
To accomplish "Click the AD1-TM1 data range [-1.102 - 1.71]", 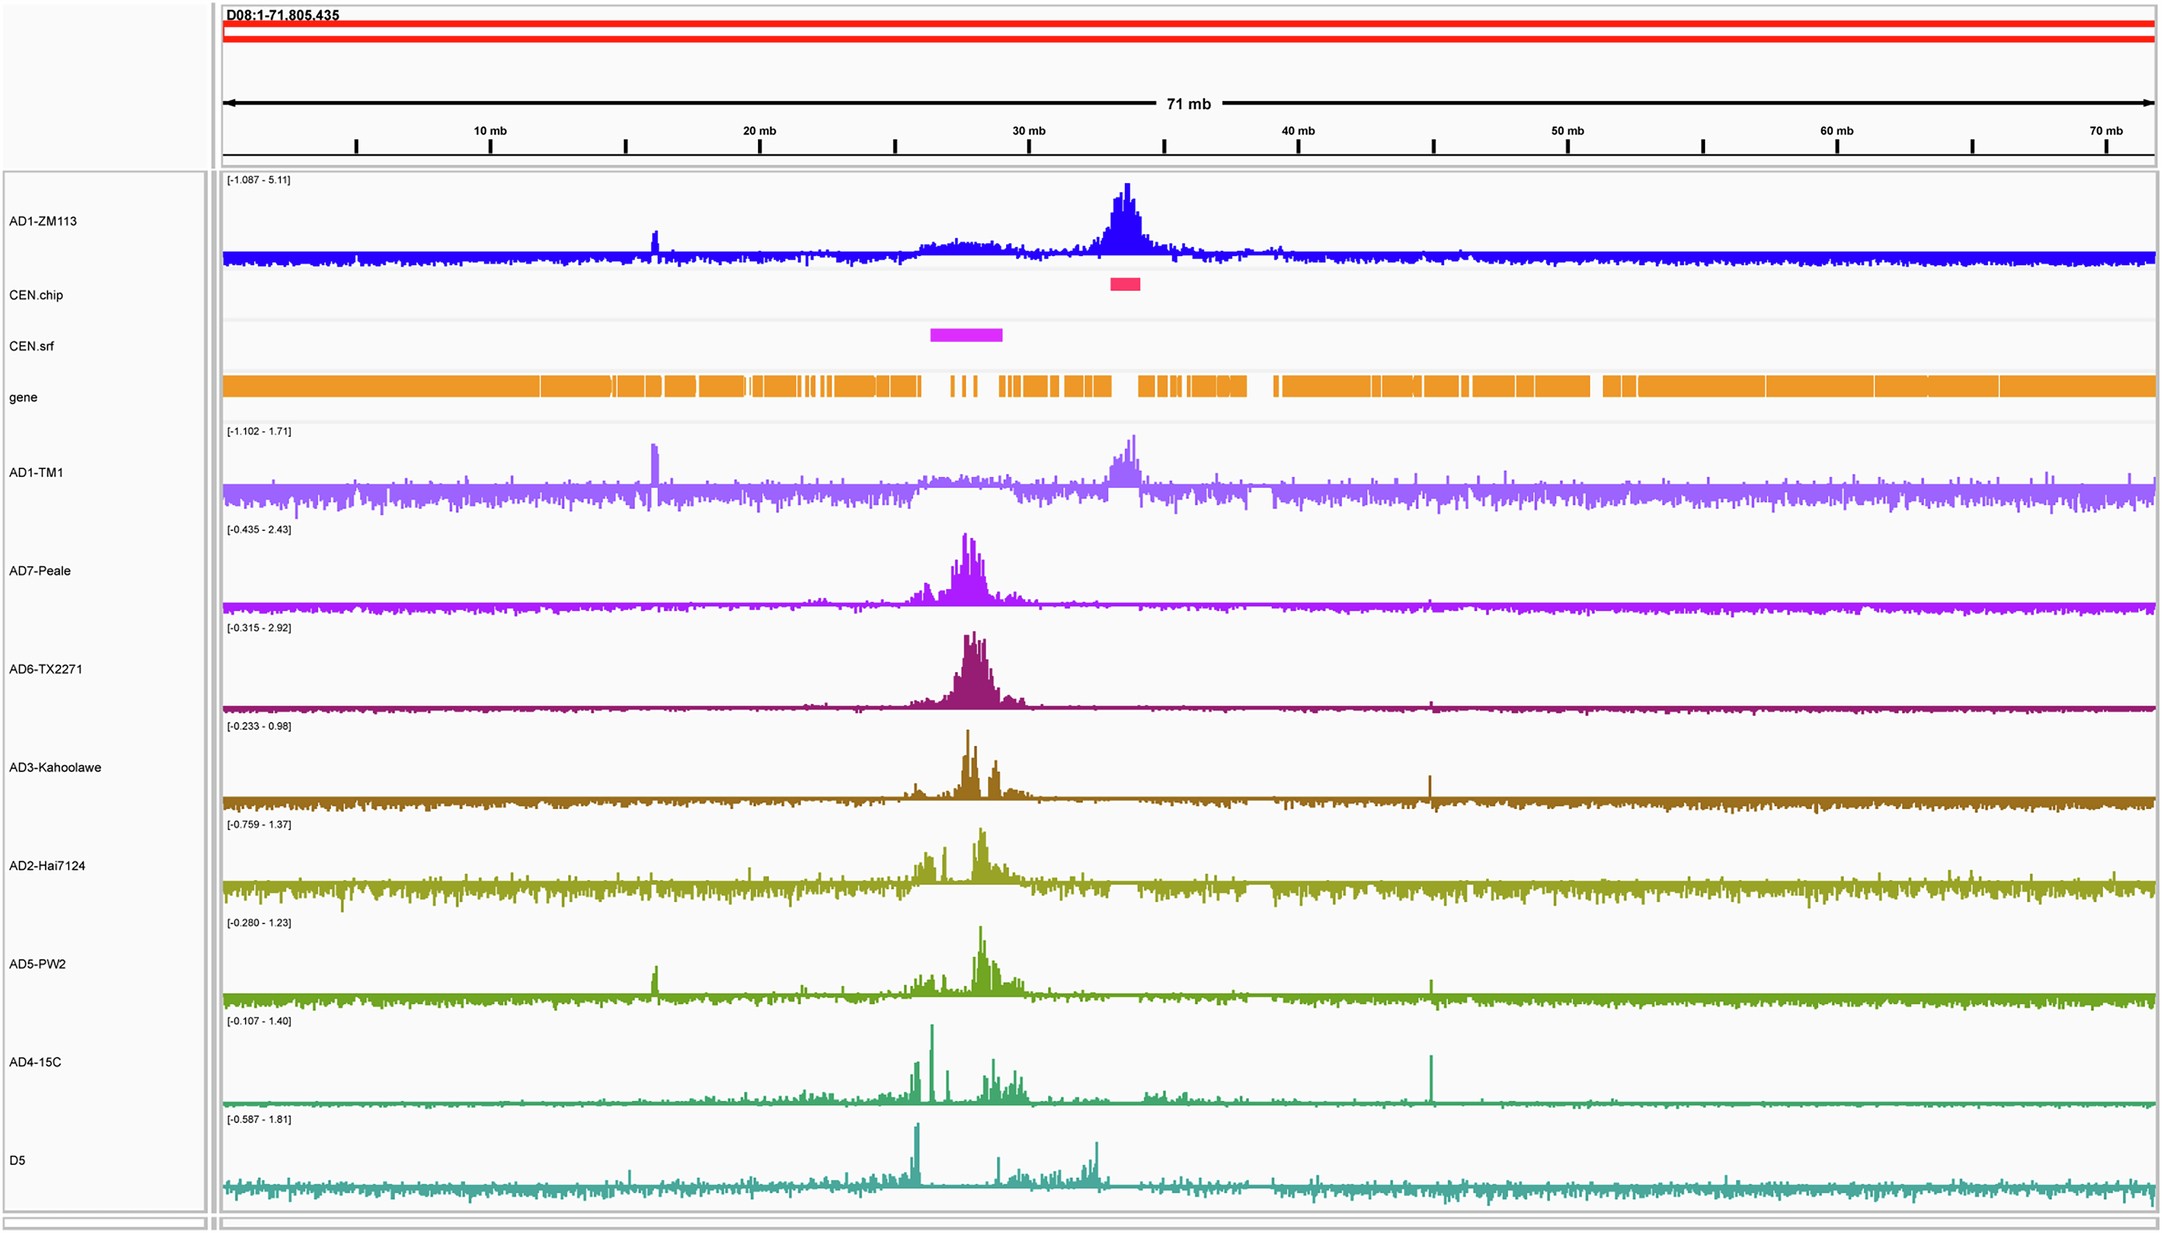I will coord(259,431).
